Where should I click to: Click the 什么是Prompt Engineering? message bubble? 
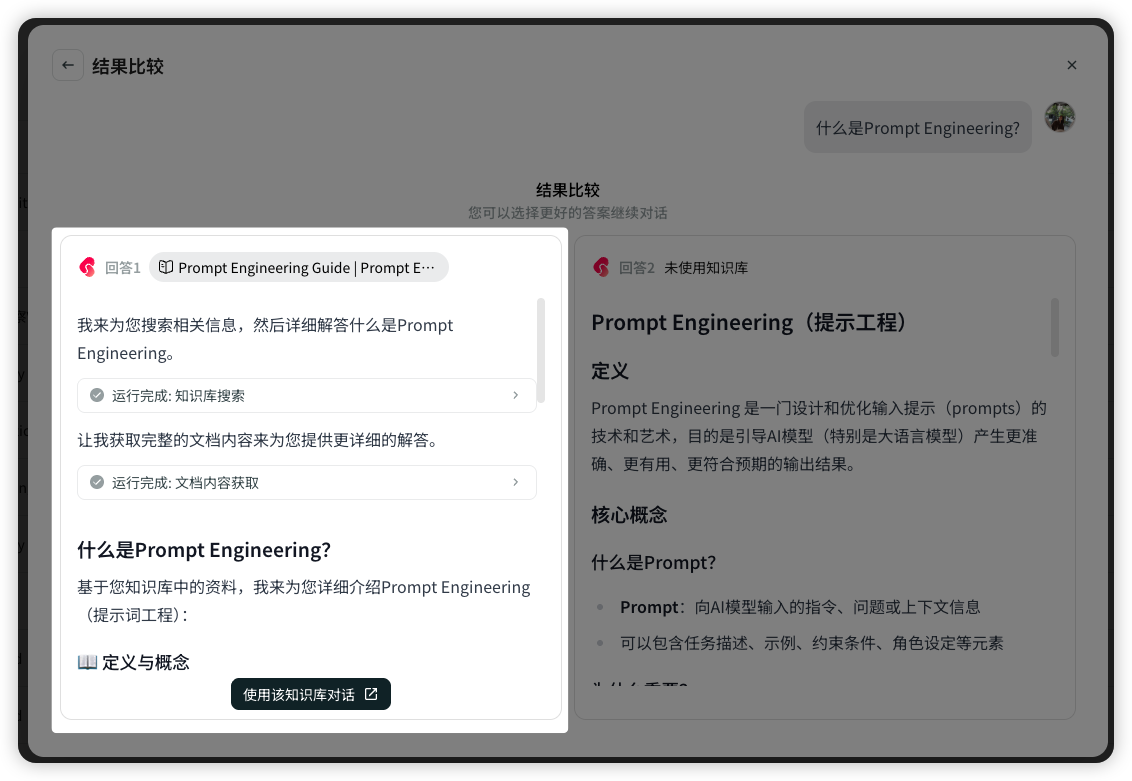917,128
